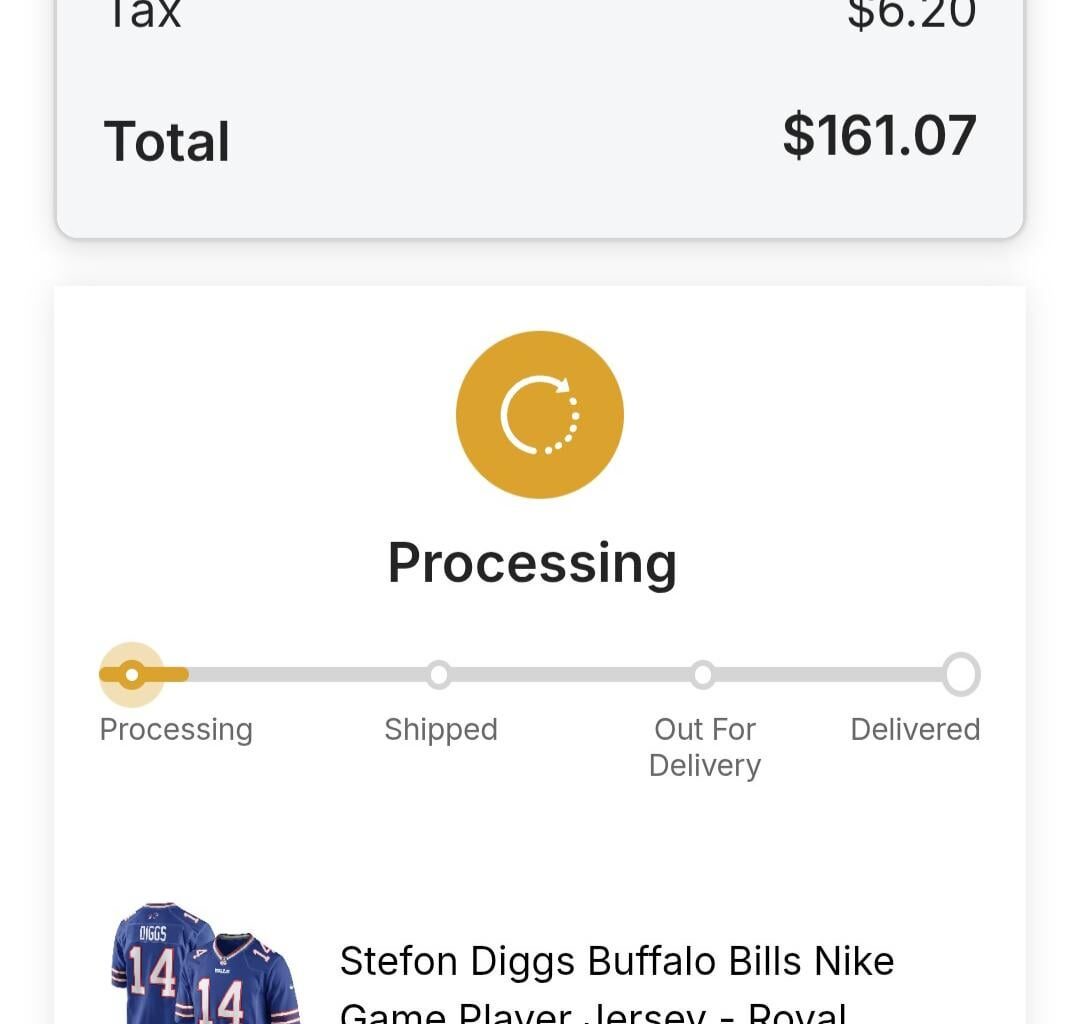Select the Out For Delivery circle
The image size is (1080, 1024).
[x=705, y=674]
